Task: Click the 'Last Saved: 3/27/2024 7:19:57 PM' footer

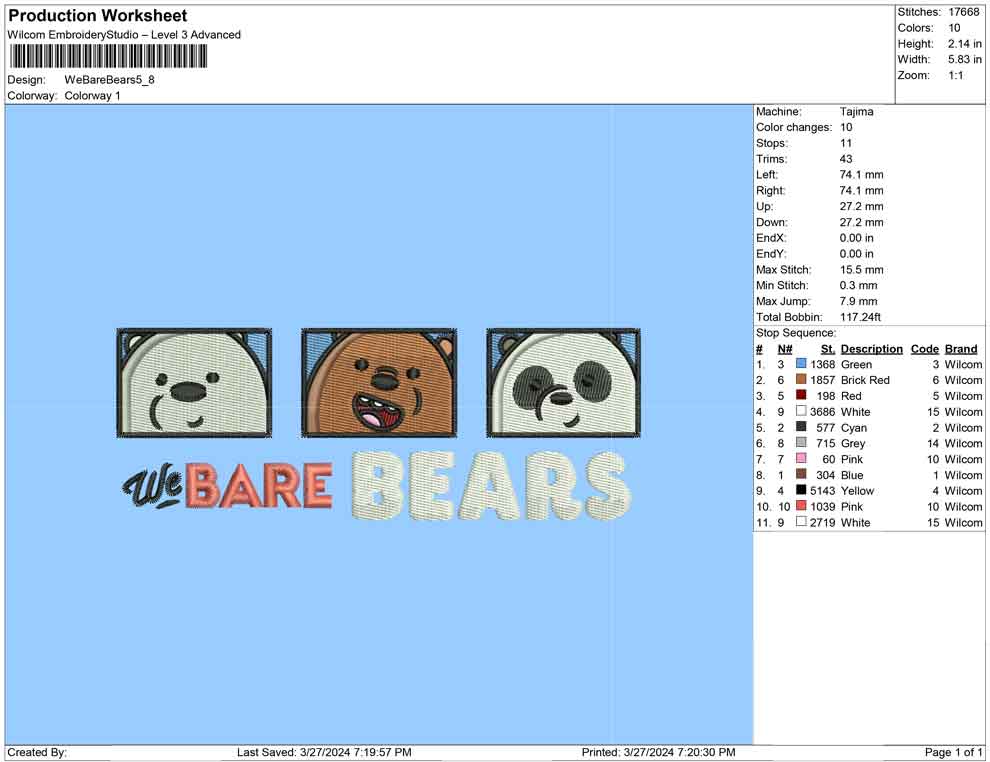Action: (x=325, y=752)
